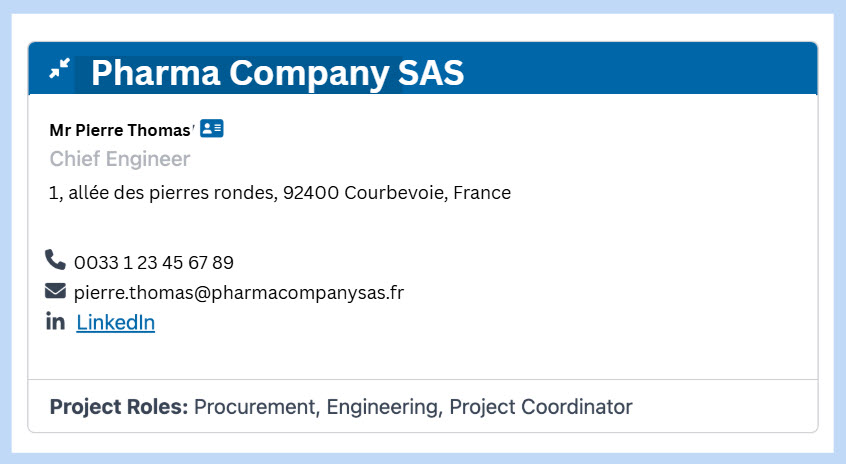Click the Project Coordinator role

(540, 407)
